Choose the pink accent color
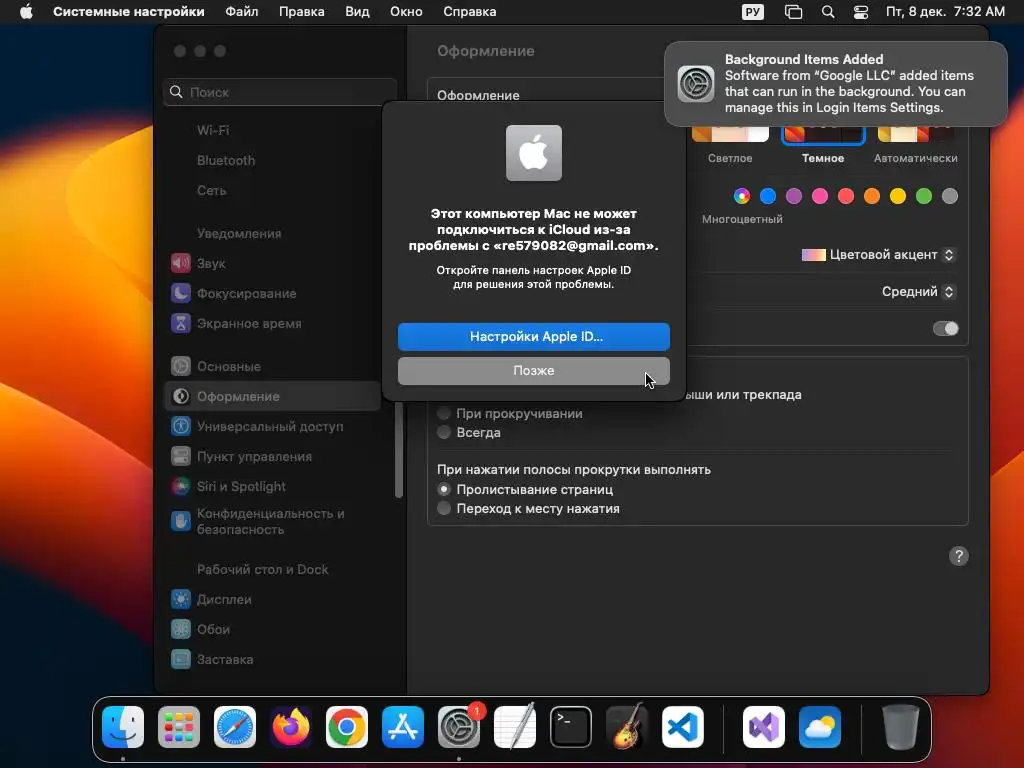Screen dimensions: 1024x768 click(x=820, y=196)
